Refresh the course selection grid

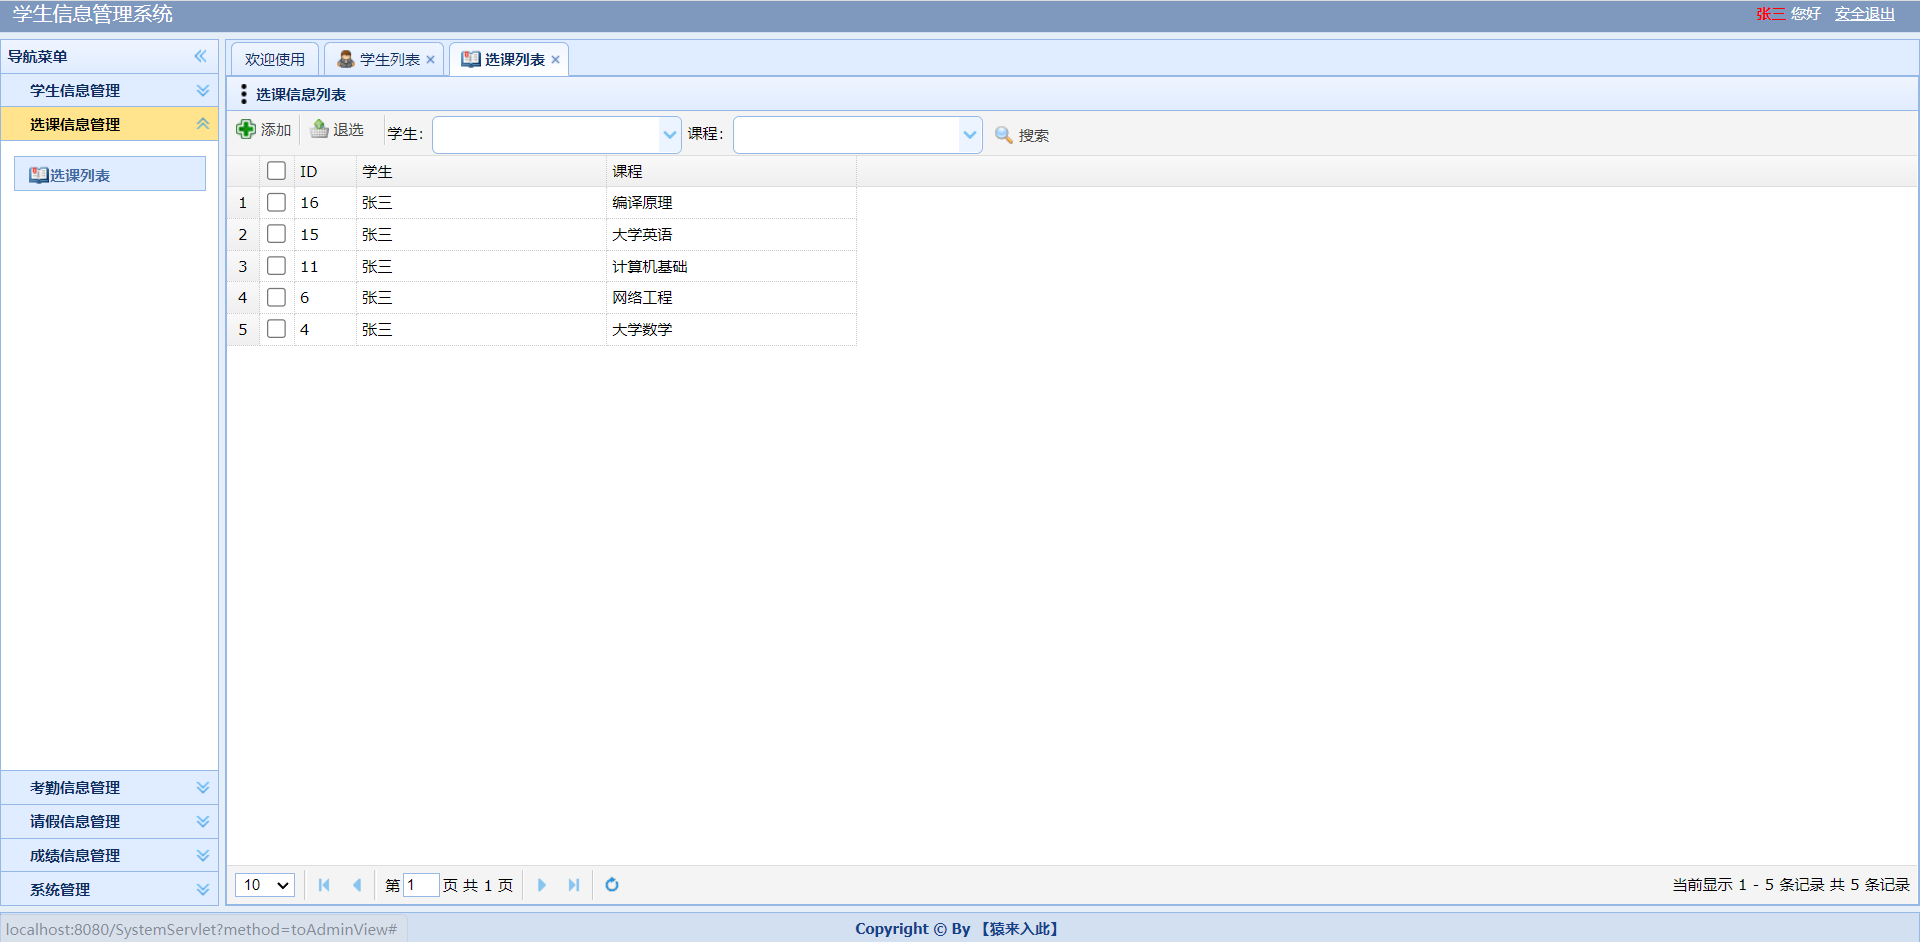612,885
